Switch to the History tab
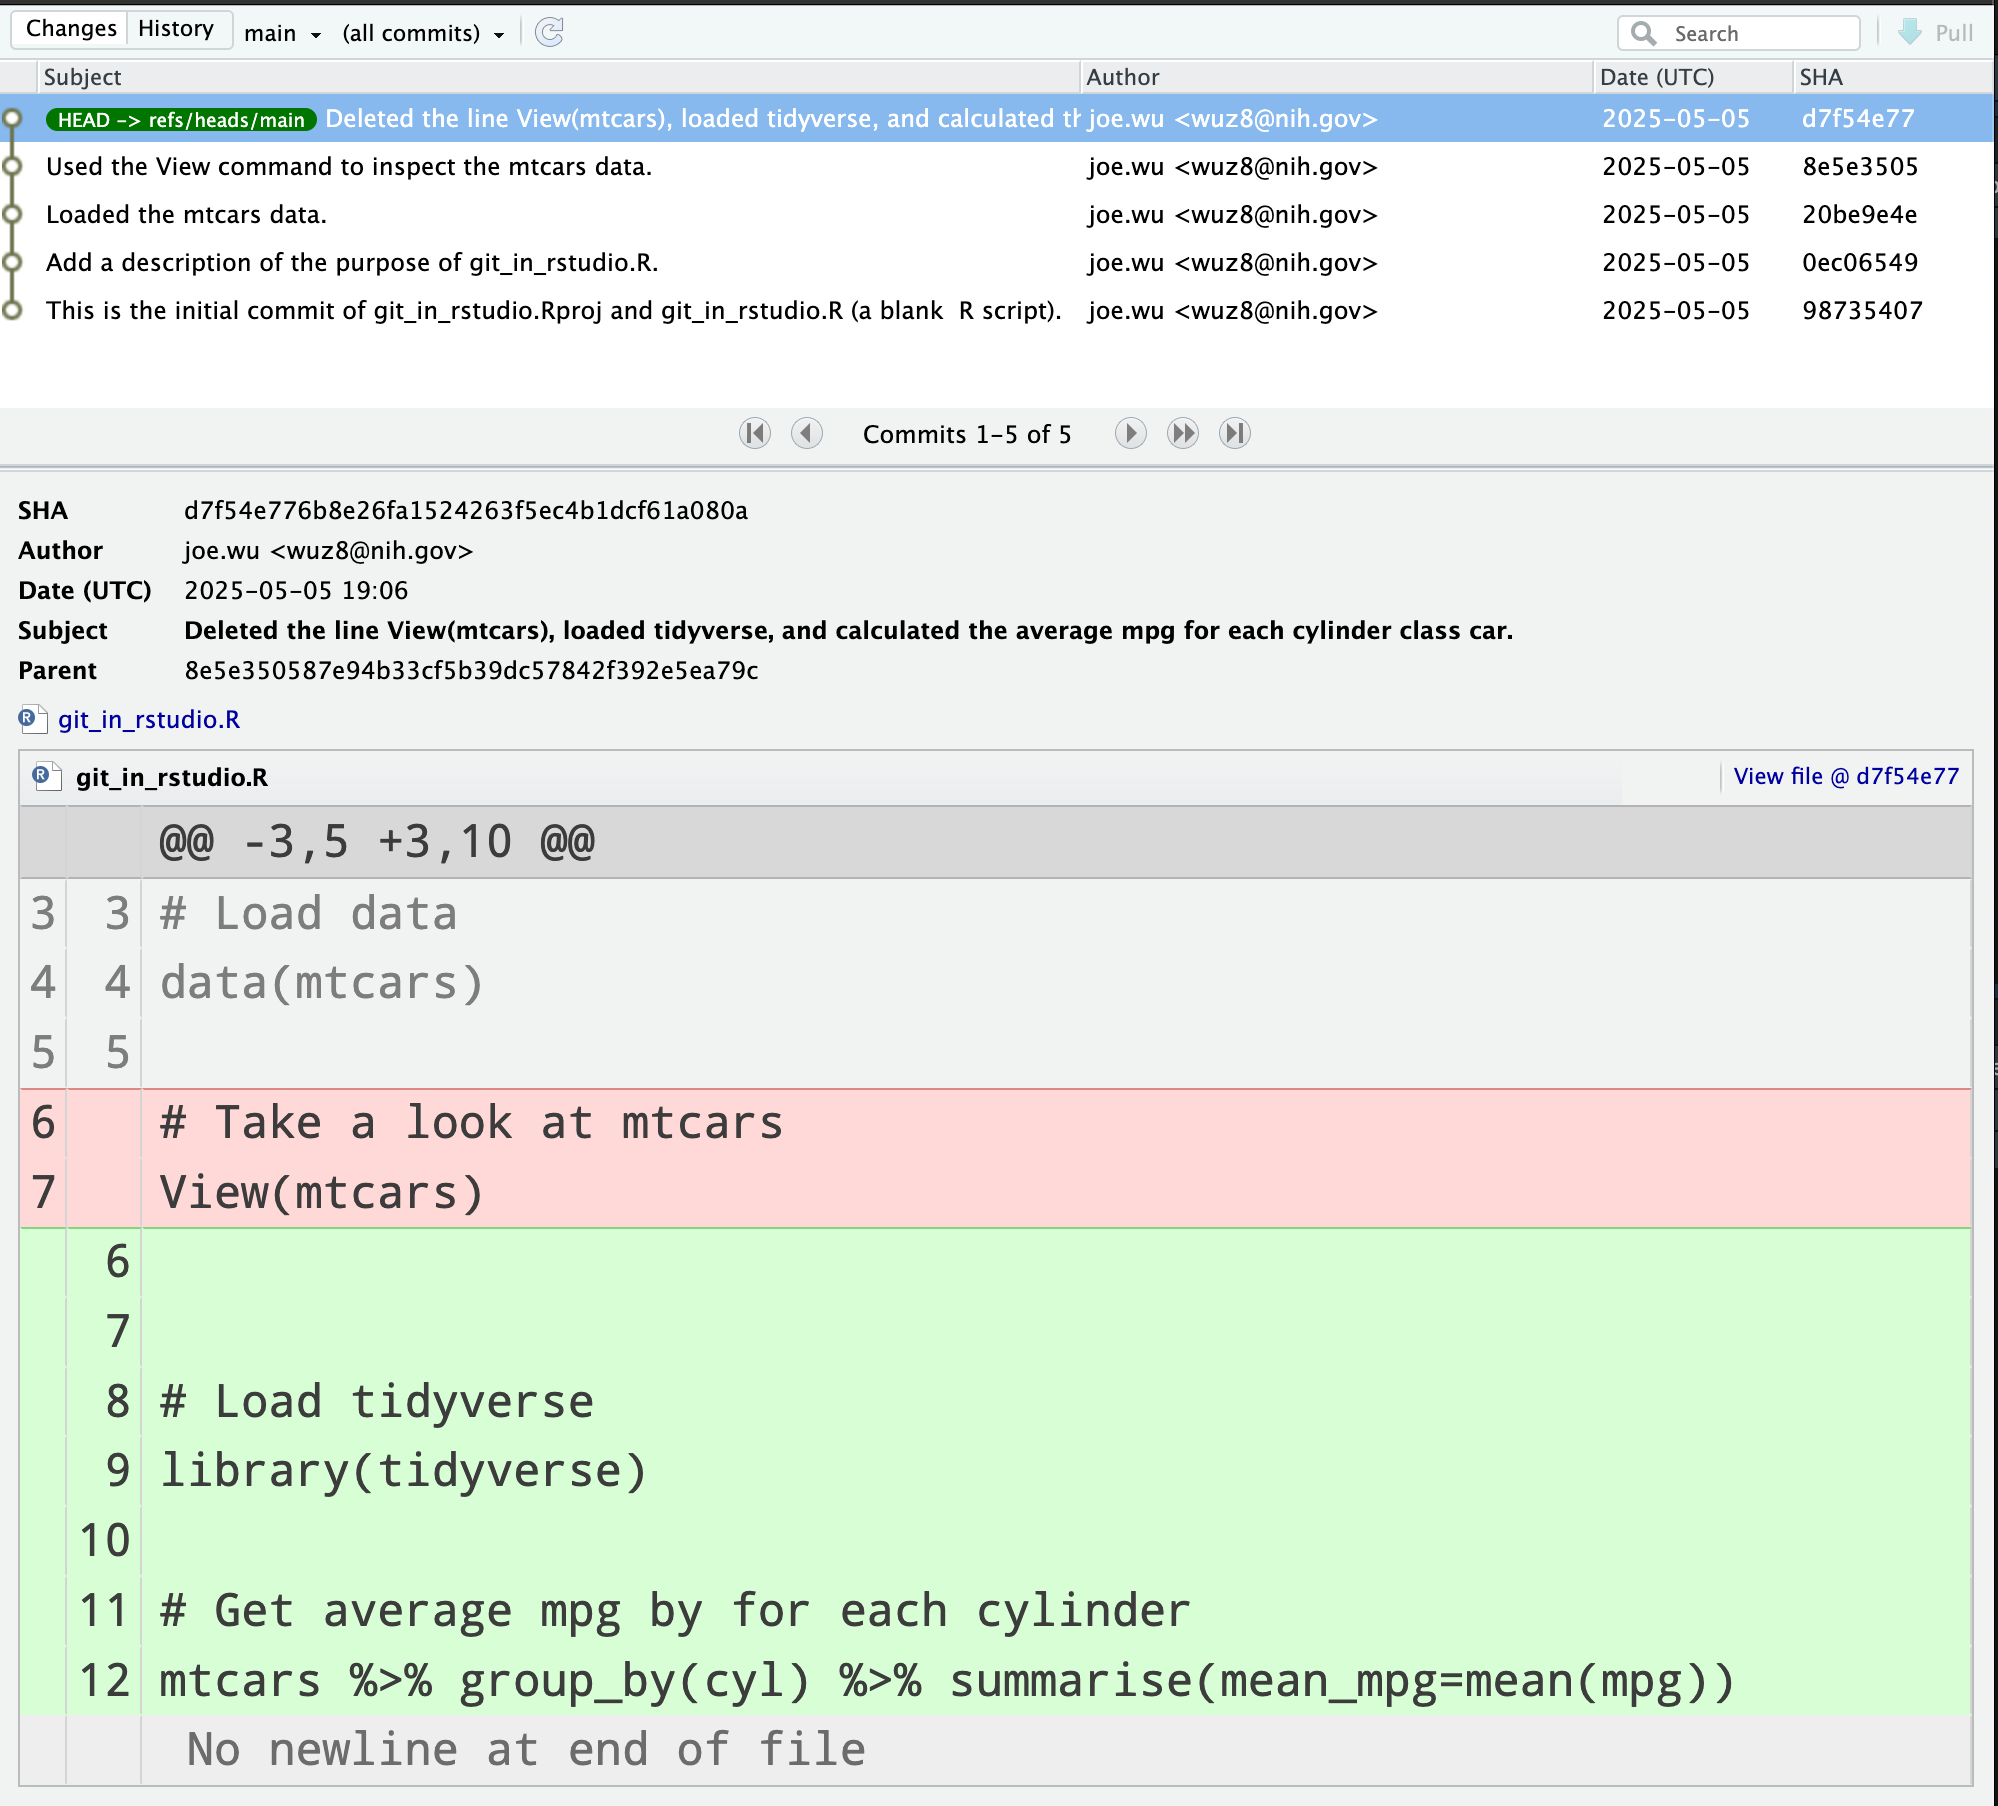 (x=176, y=29)
